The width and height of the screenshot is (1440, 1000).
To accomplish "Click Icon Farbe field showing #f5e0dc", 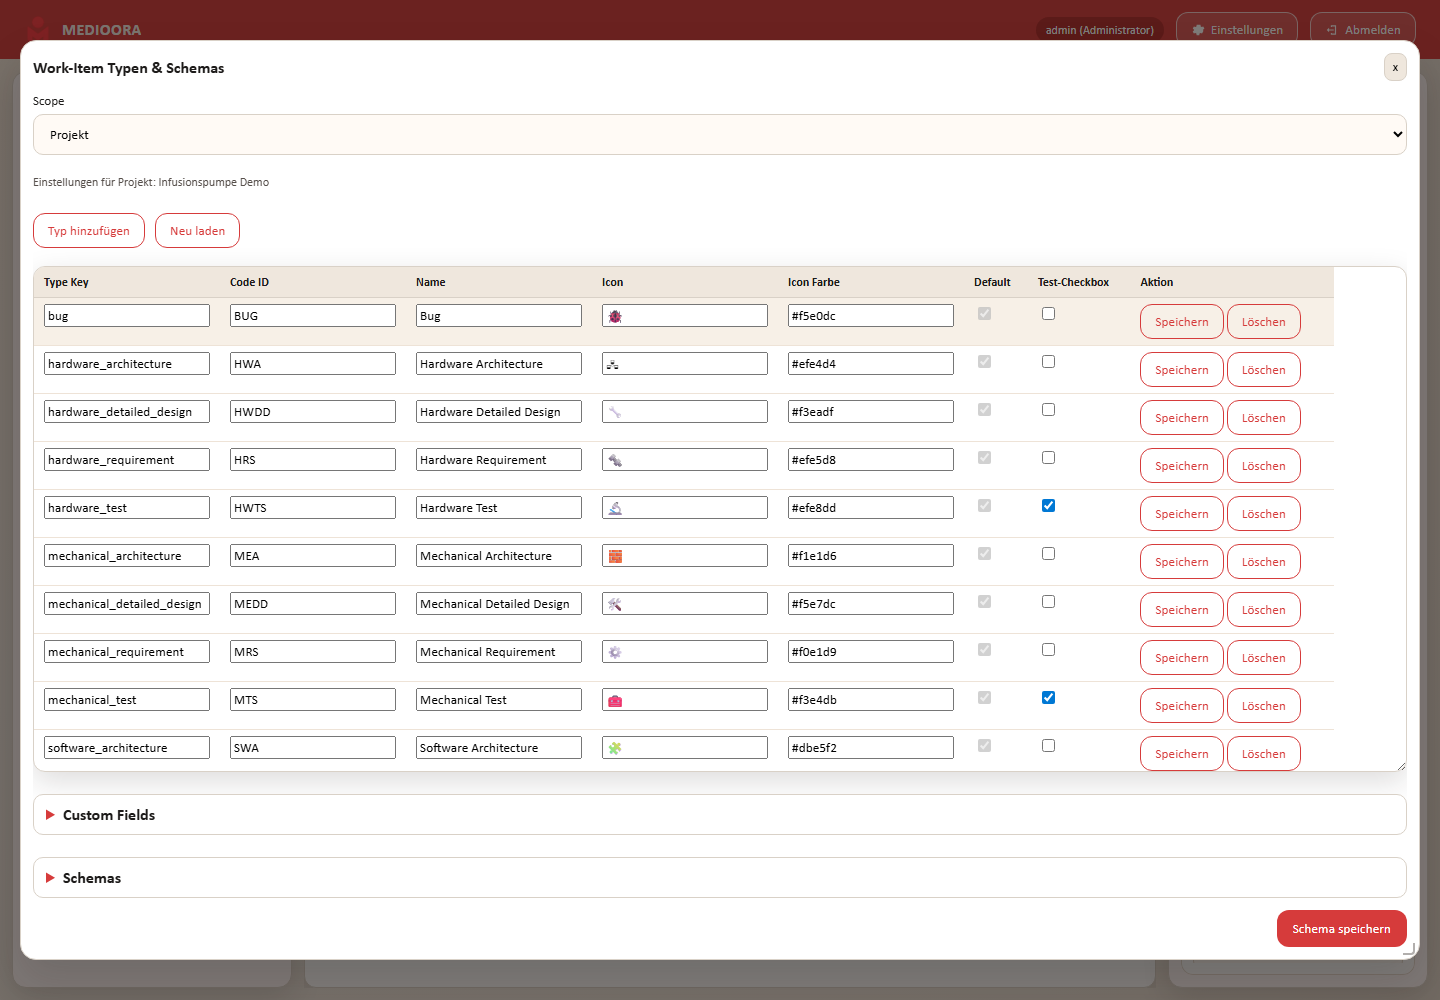I will pyautogui.click(x=871, y=316).
